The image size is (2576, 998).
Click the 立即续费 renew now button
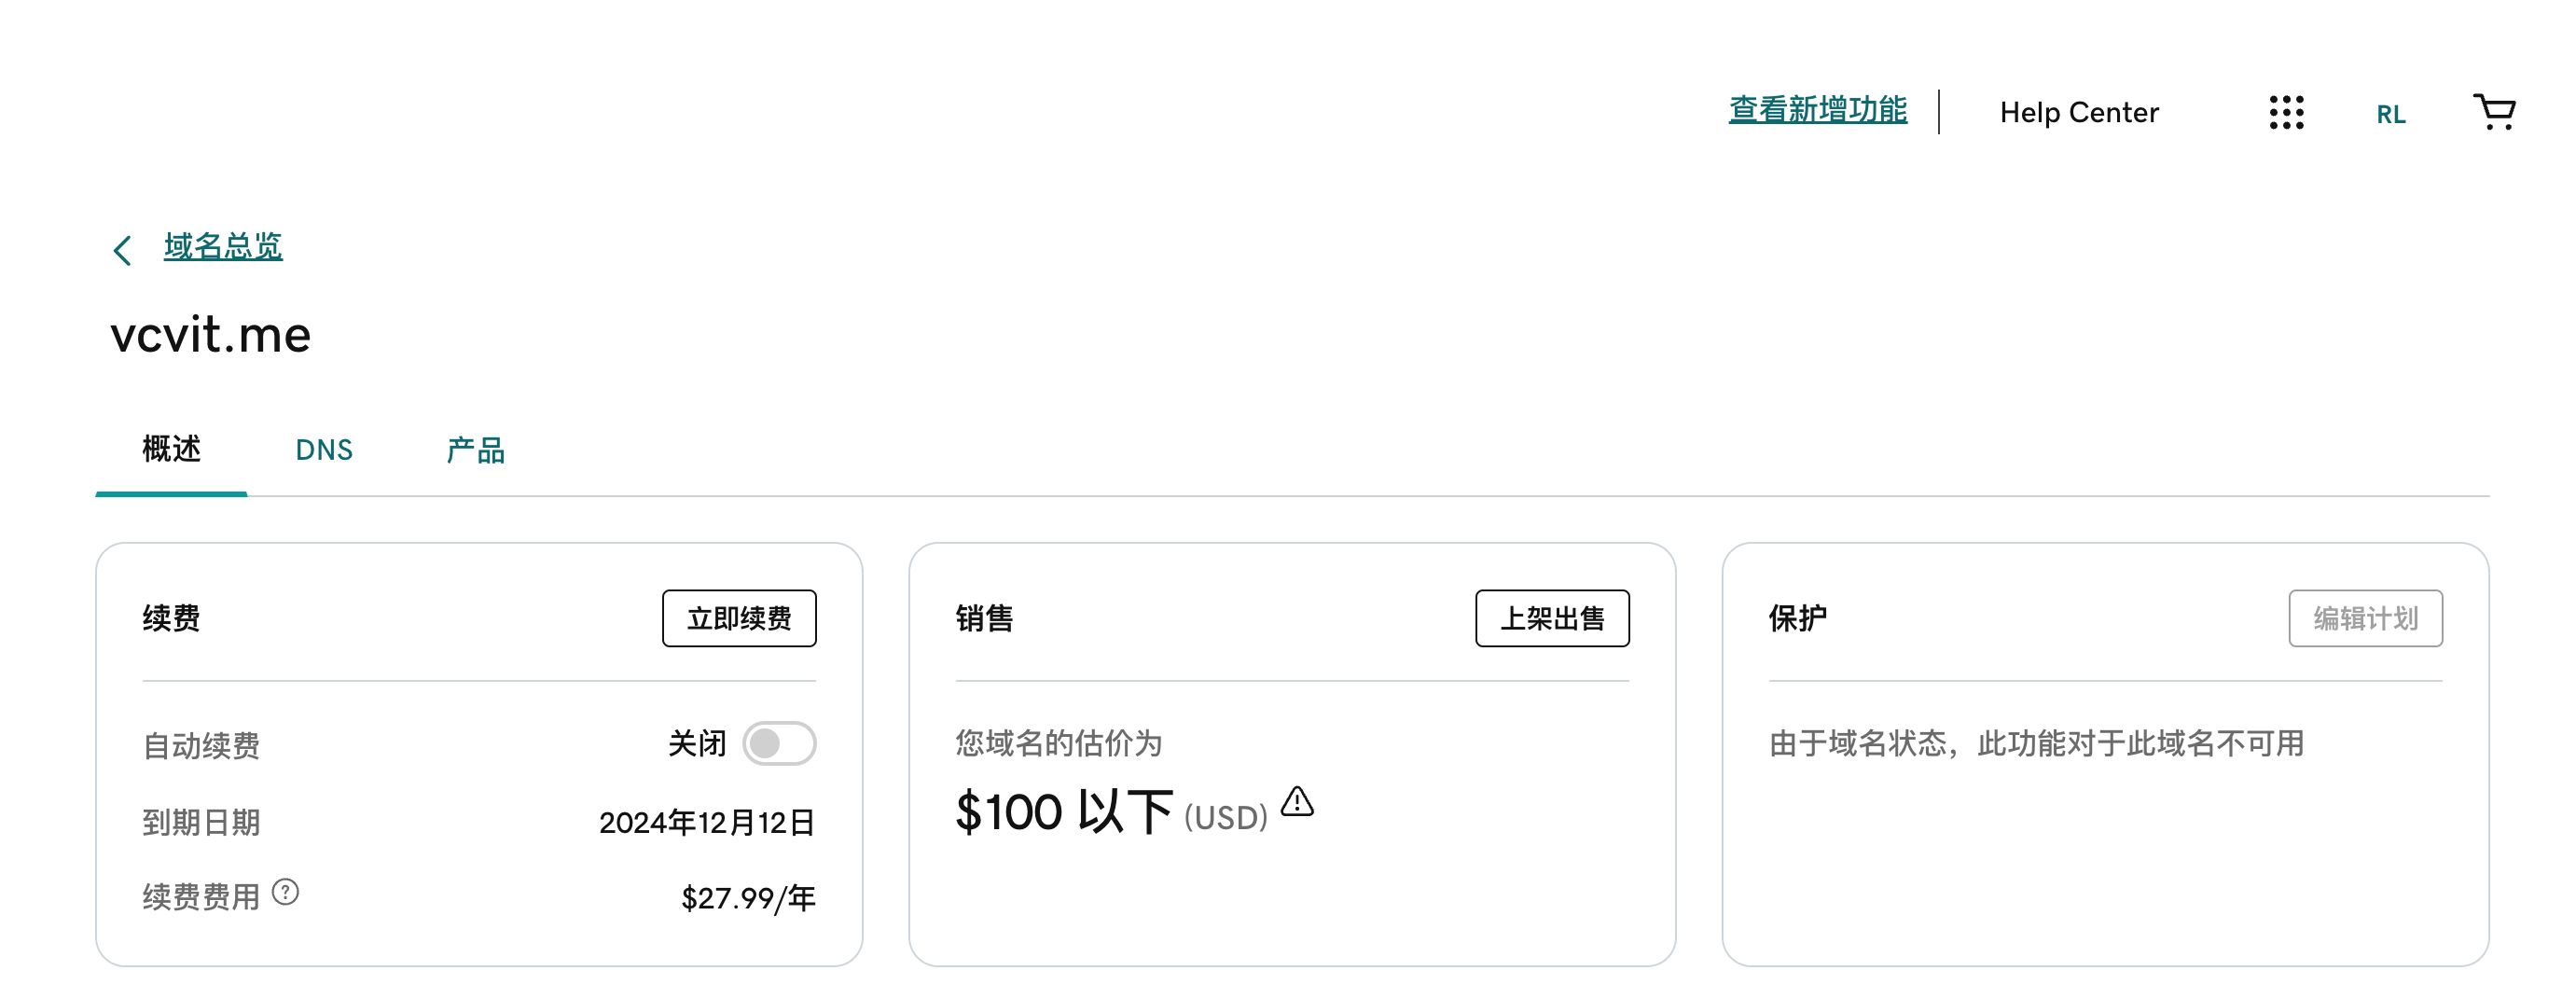click(x=739, y=618)
